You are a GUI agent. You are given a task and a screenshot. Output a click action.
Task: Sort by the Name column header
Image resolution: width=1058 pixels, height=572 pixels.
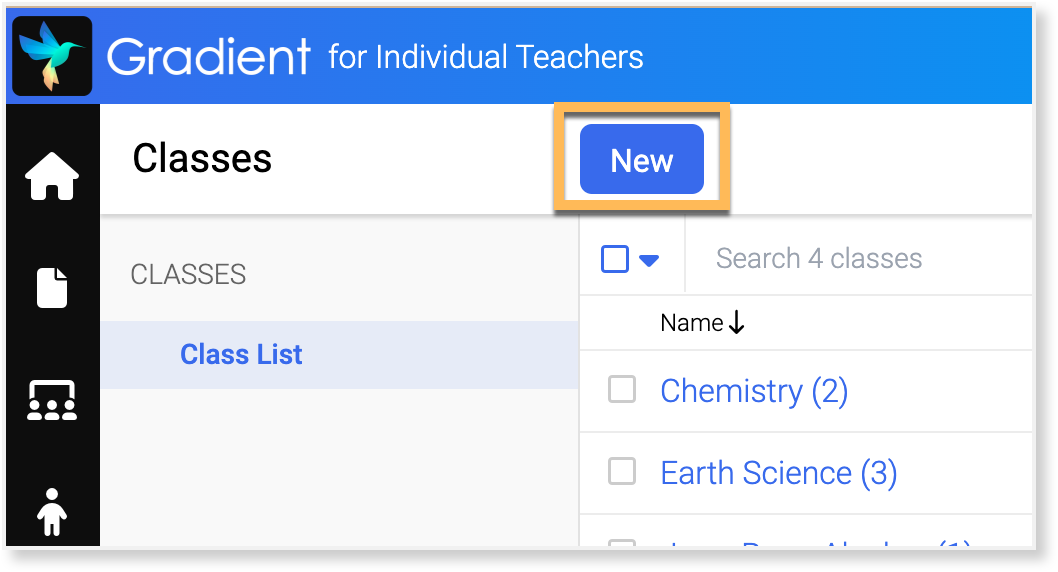[x=691, y=323]
